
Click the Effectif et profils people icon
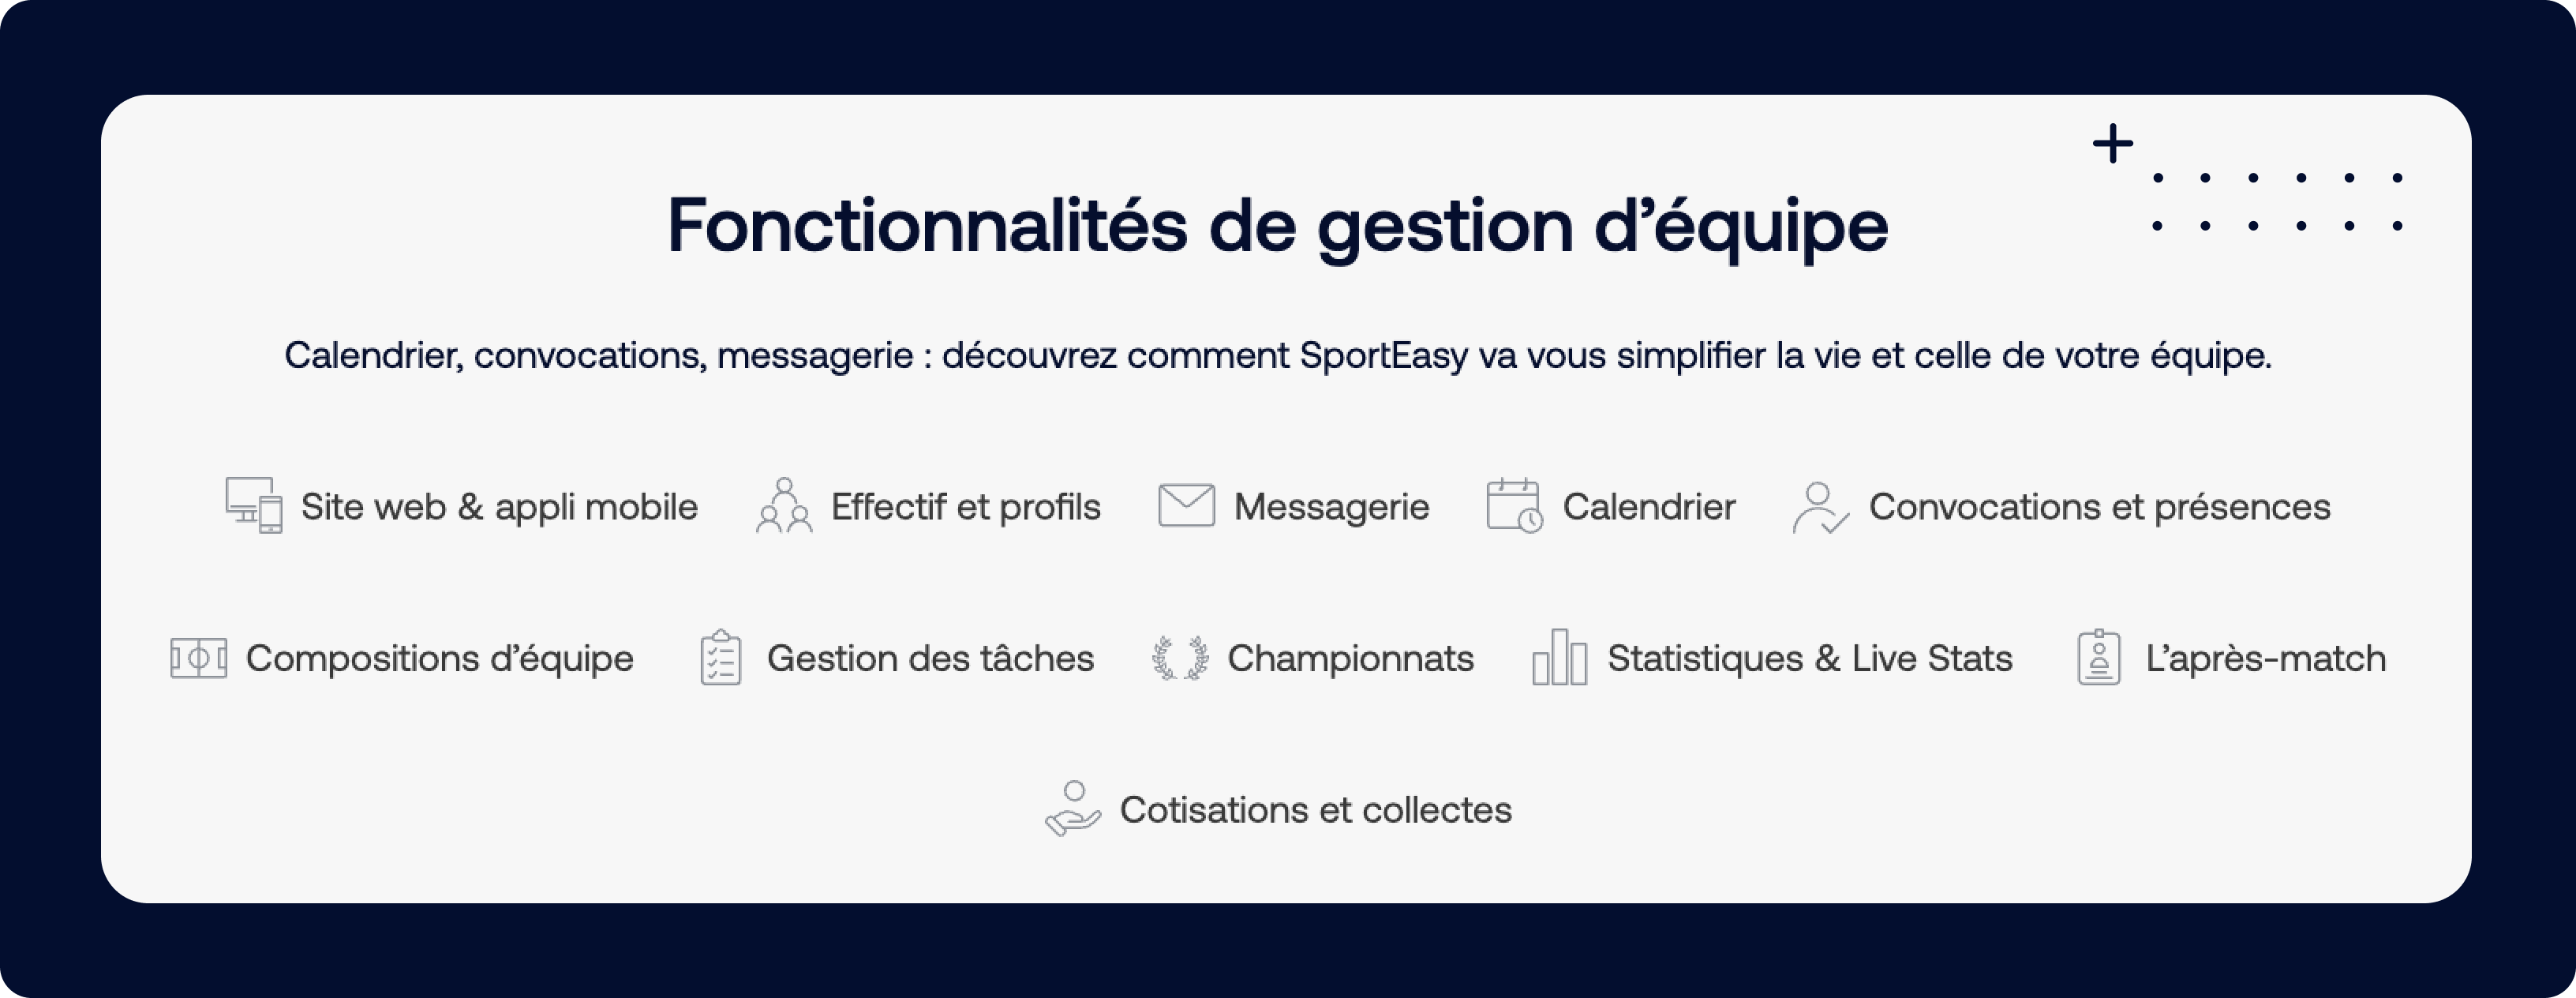pos(784,505)
